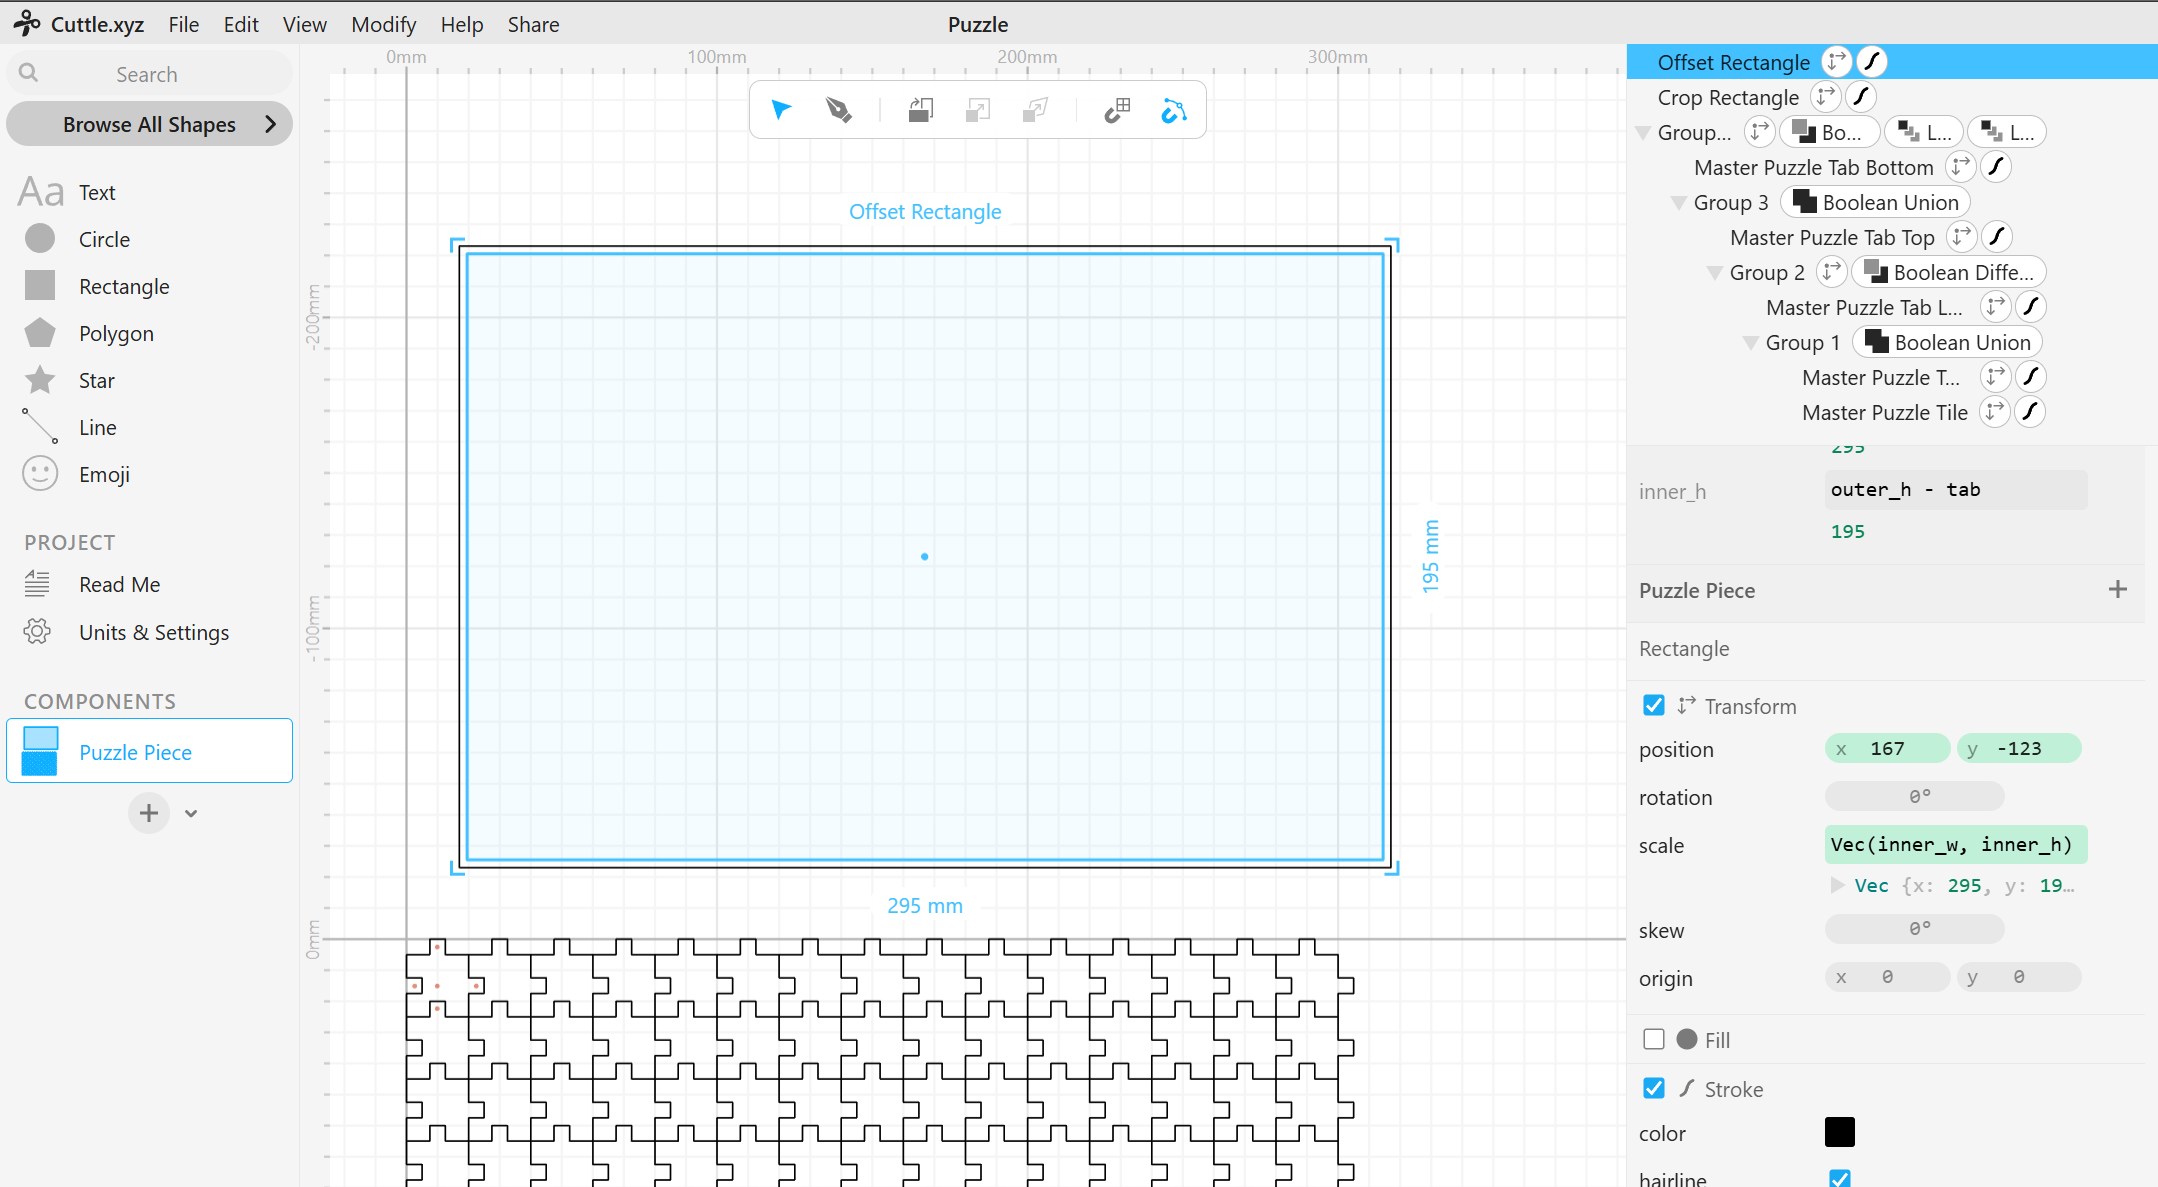Open the File menu

(x=183, y=24)
